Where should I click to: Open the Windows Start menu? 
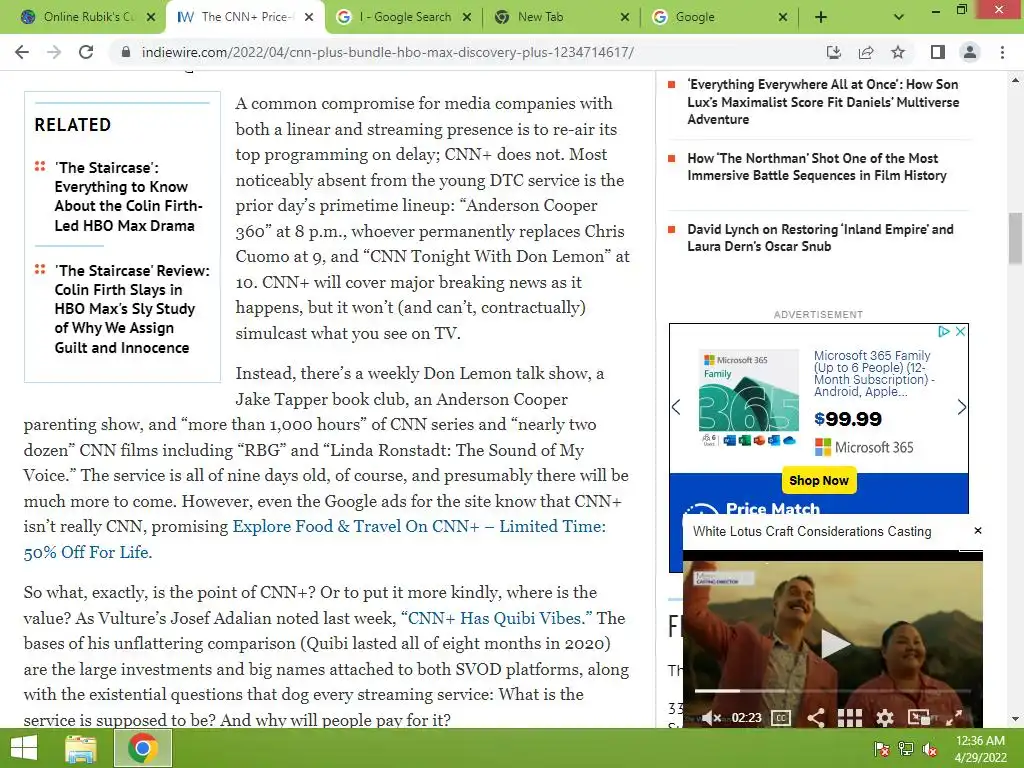pyautogui.click(x=24, y=748)
